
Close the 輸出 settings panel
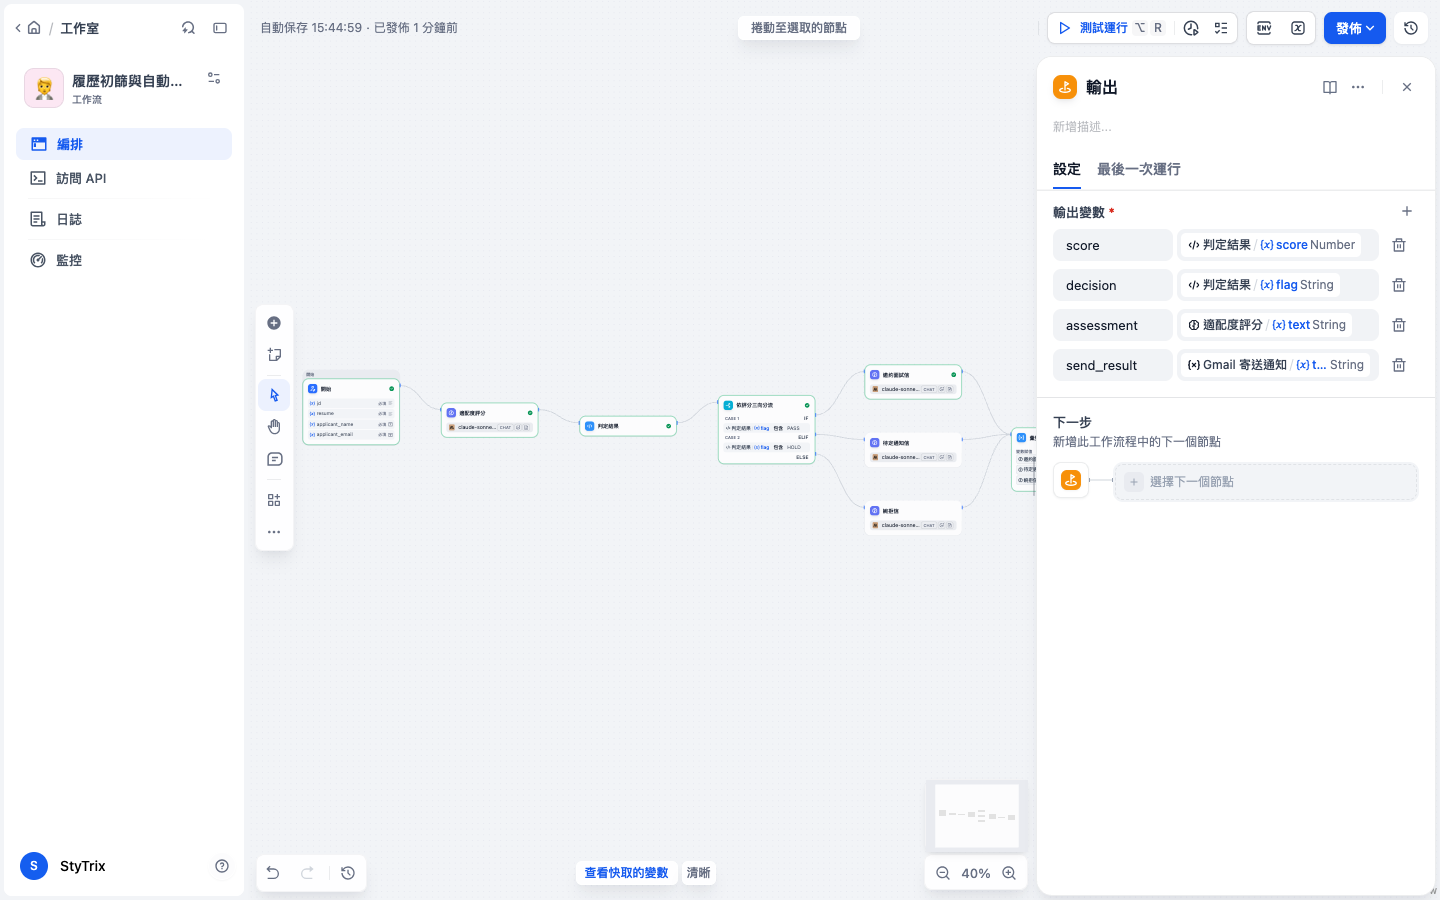(x=1407, y=87)
